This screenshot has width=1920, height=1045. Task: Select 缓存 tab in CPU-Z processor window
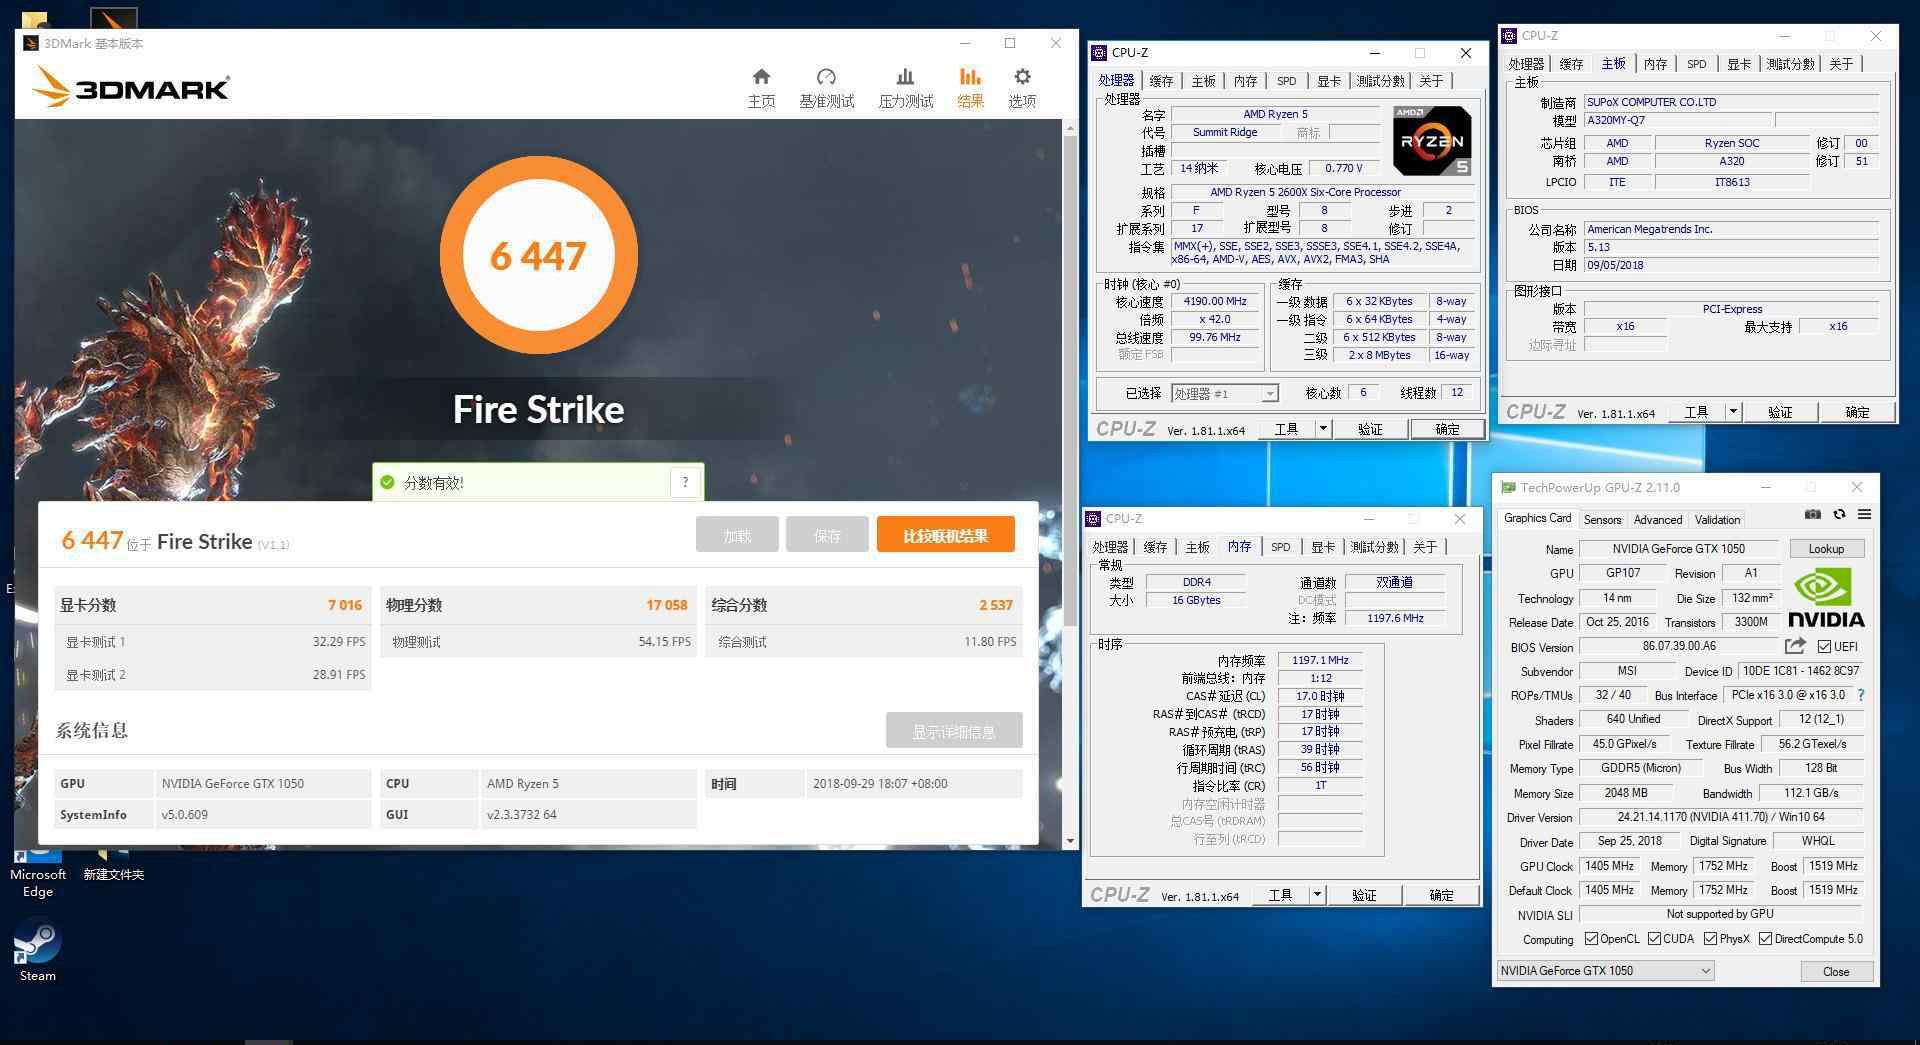point(1161,81)
